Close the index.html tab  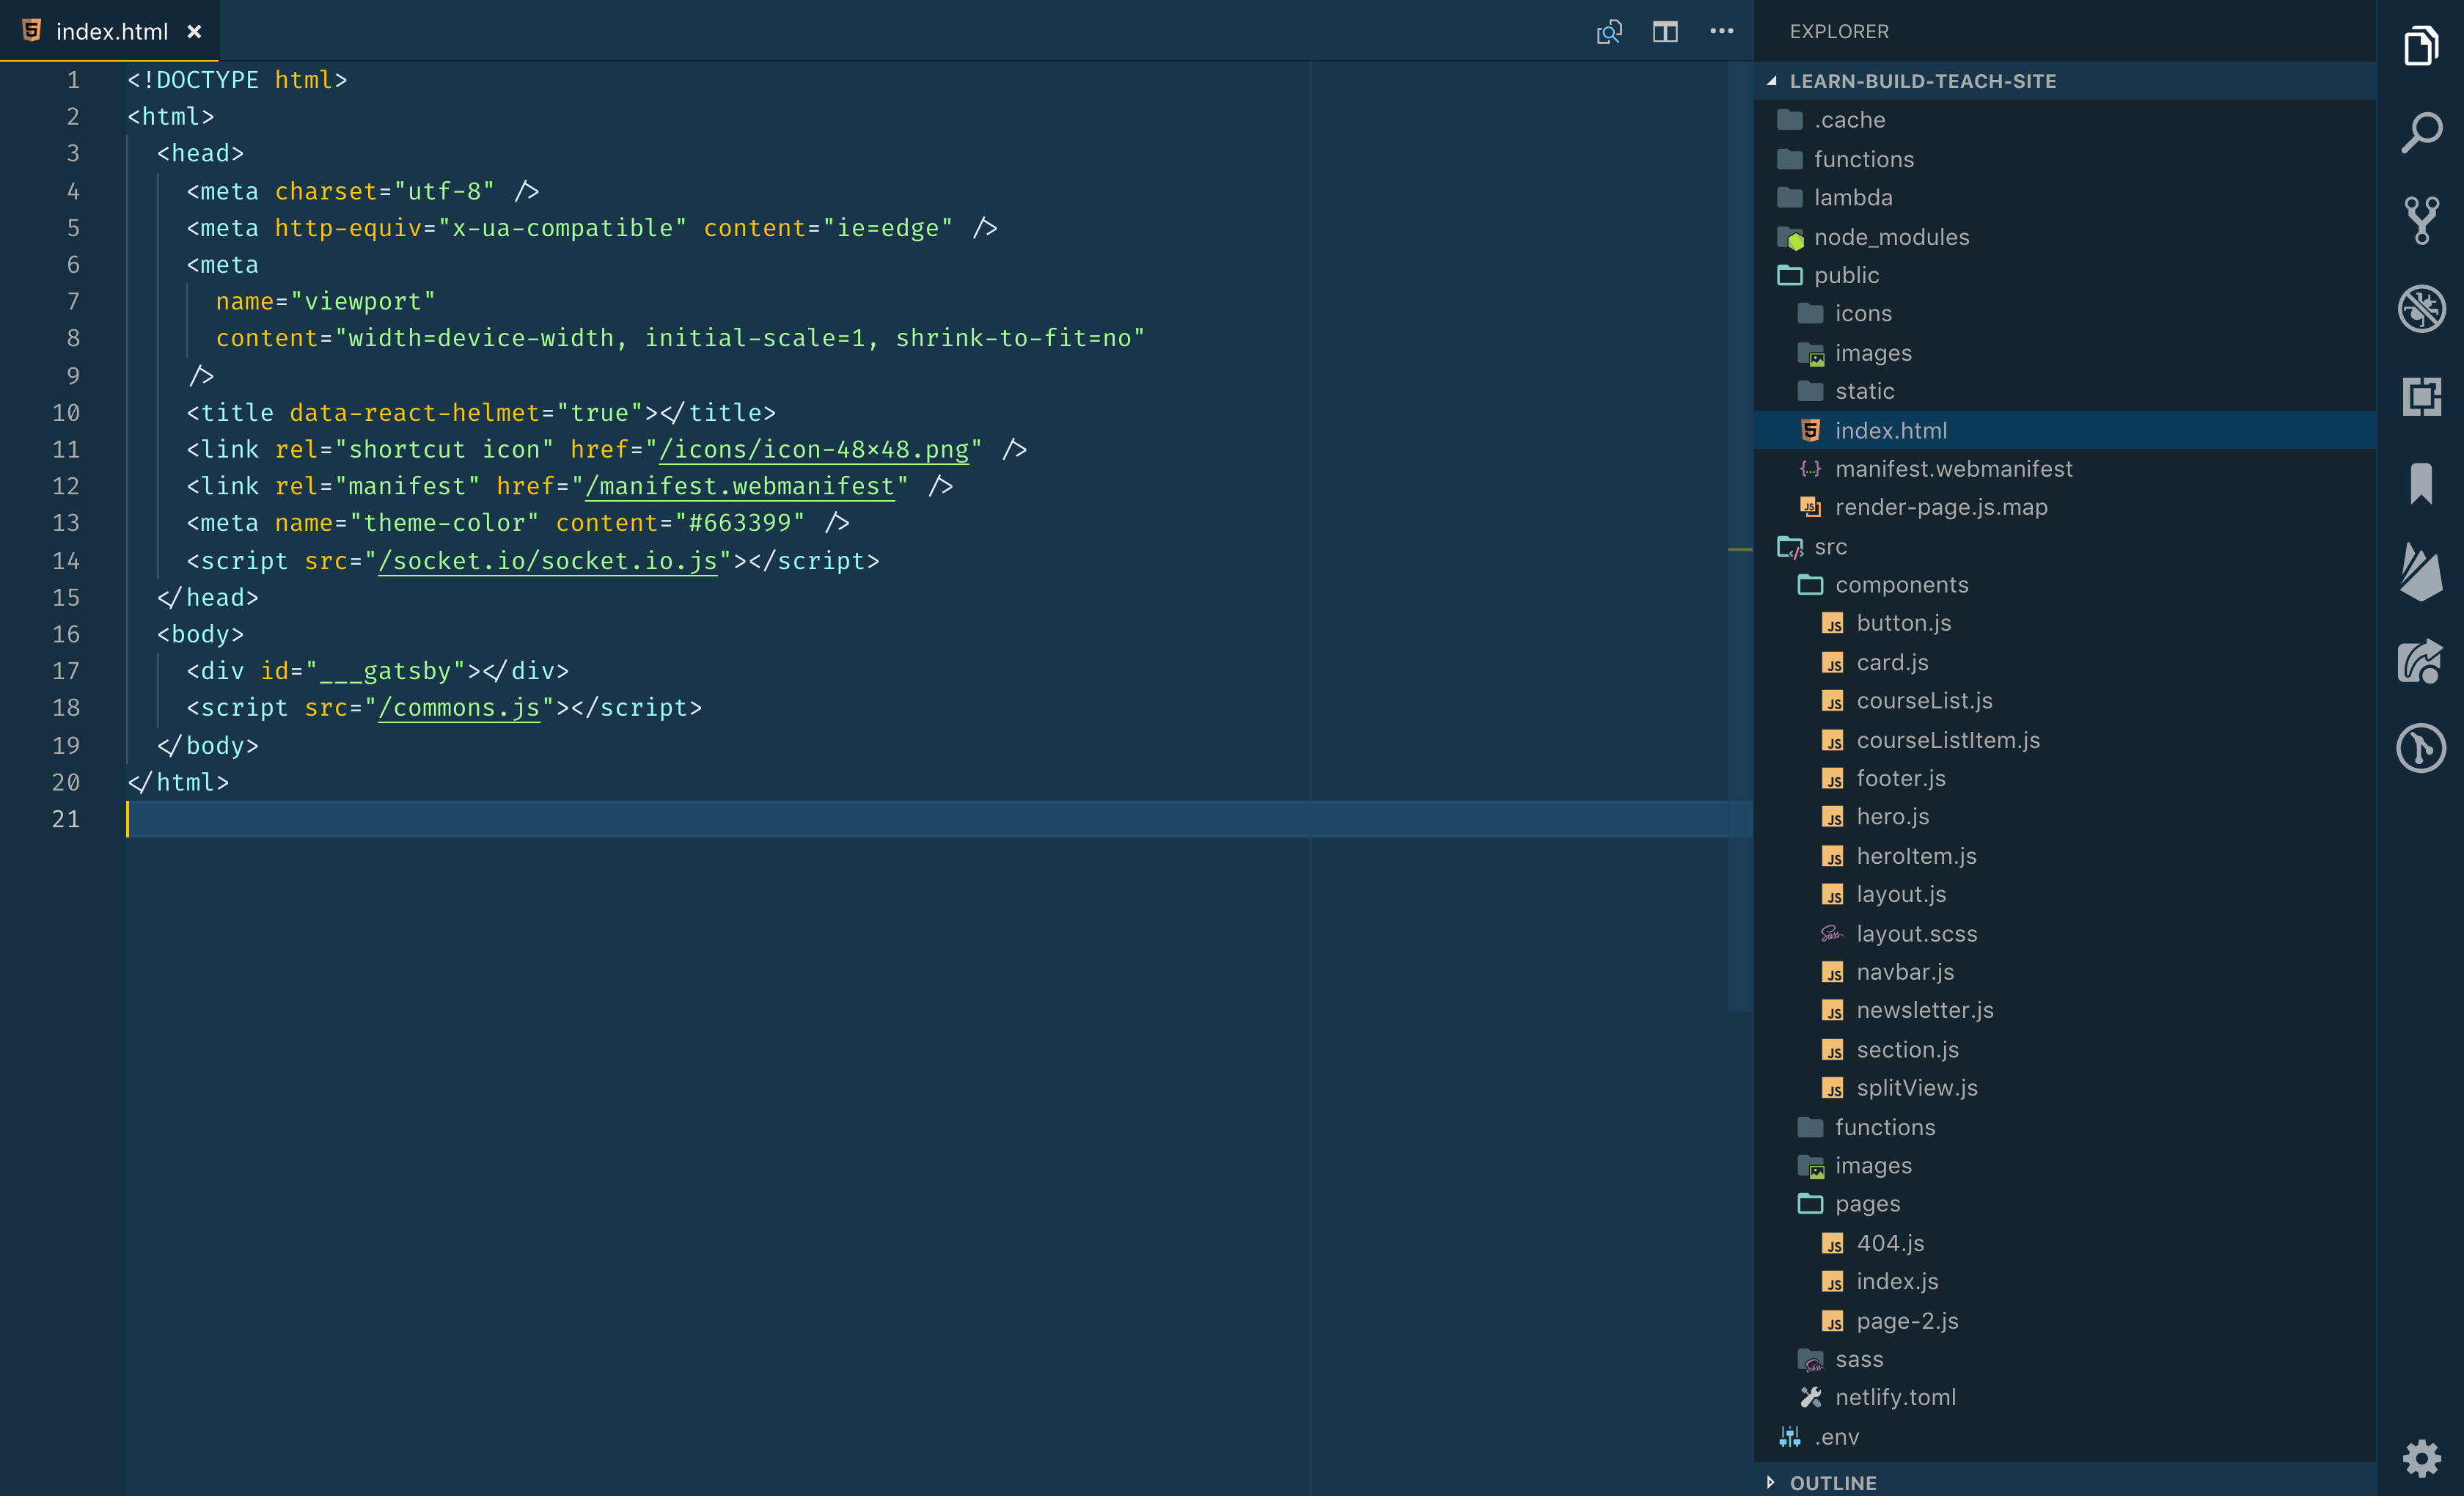tap(195, 32)
